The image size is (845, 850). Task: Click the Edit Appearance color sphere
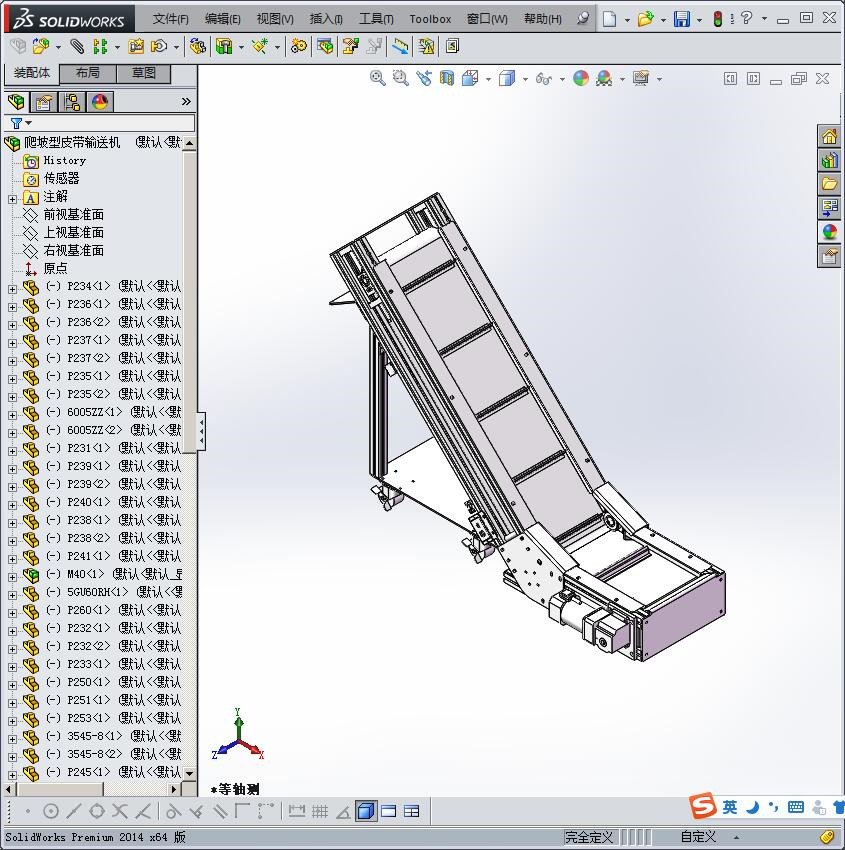580,79
